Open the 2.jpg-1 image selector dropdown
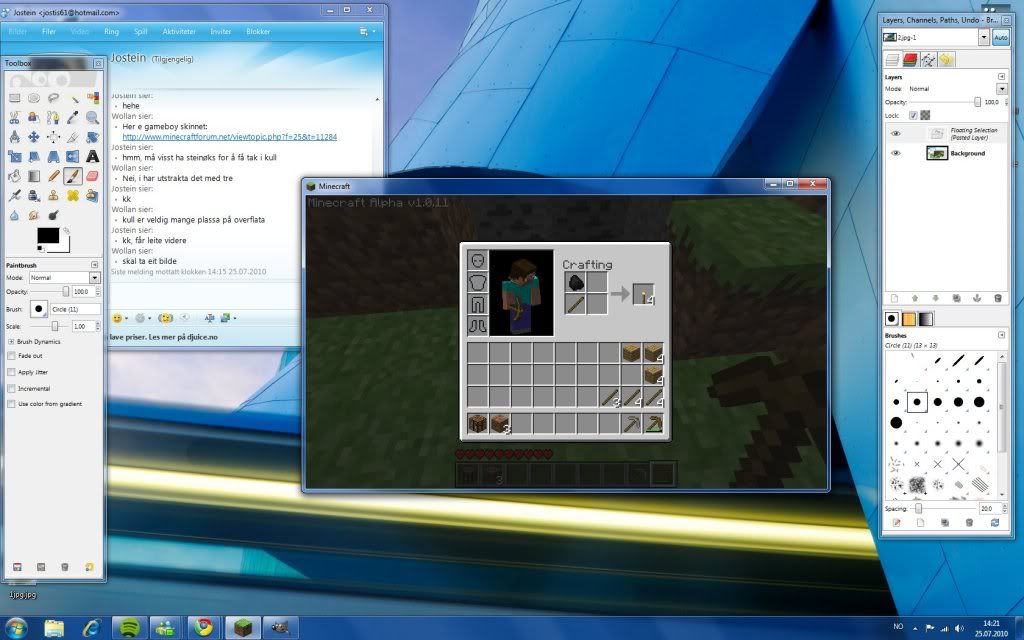This screenshot has height=640, width=1024. click(984, 38)
